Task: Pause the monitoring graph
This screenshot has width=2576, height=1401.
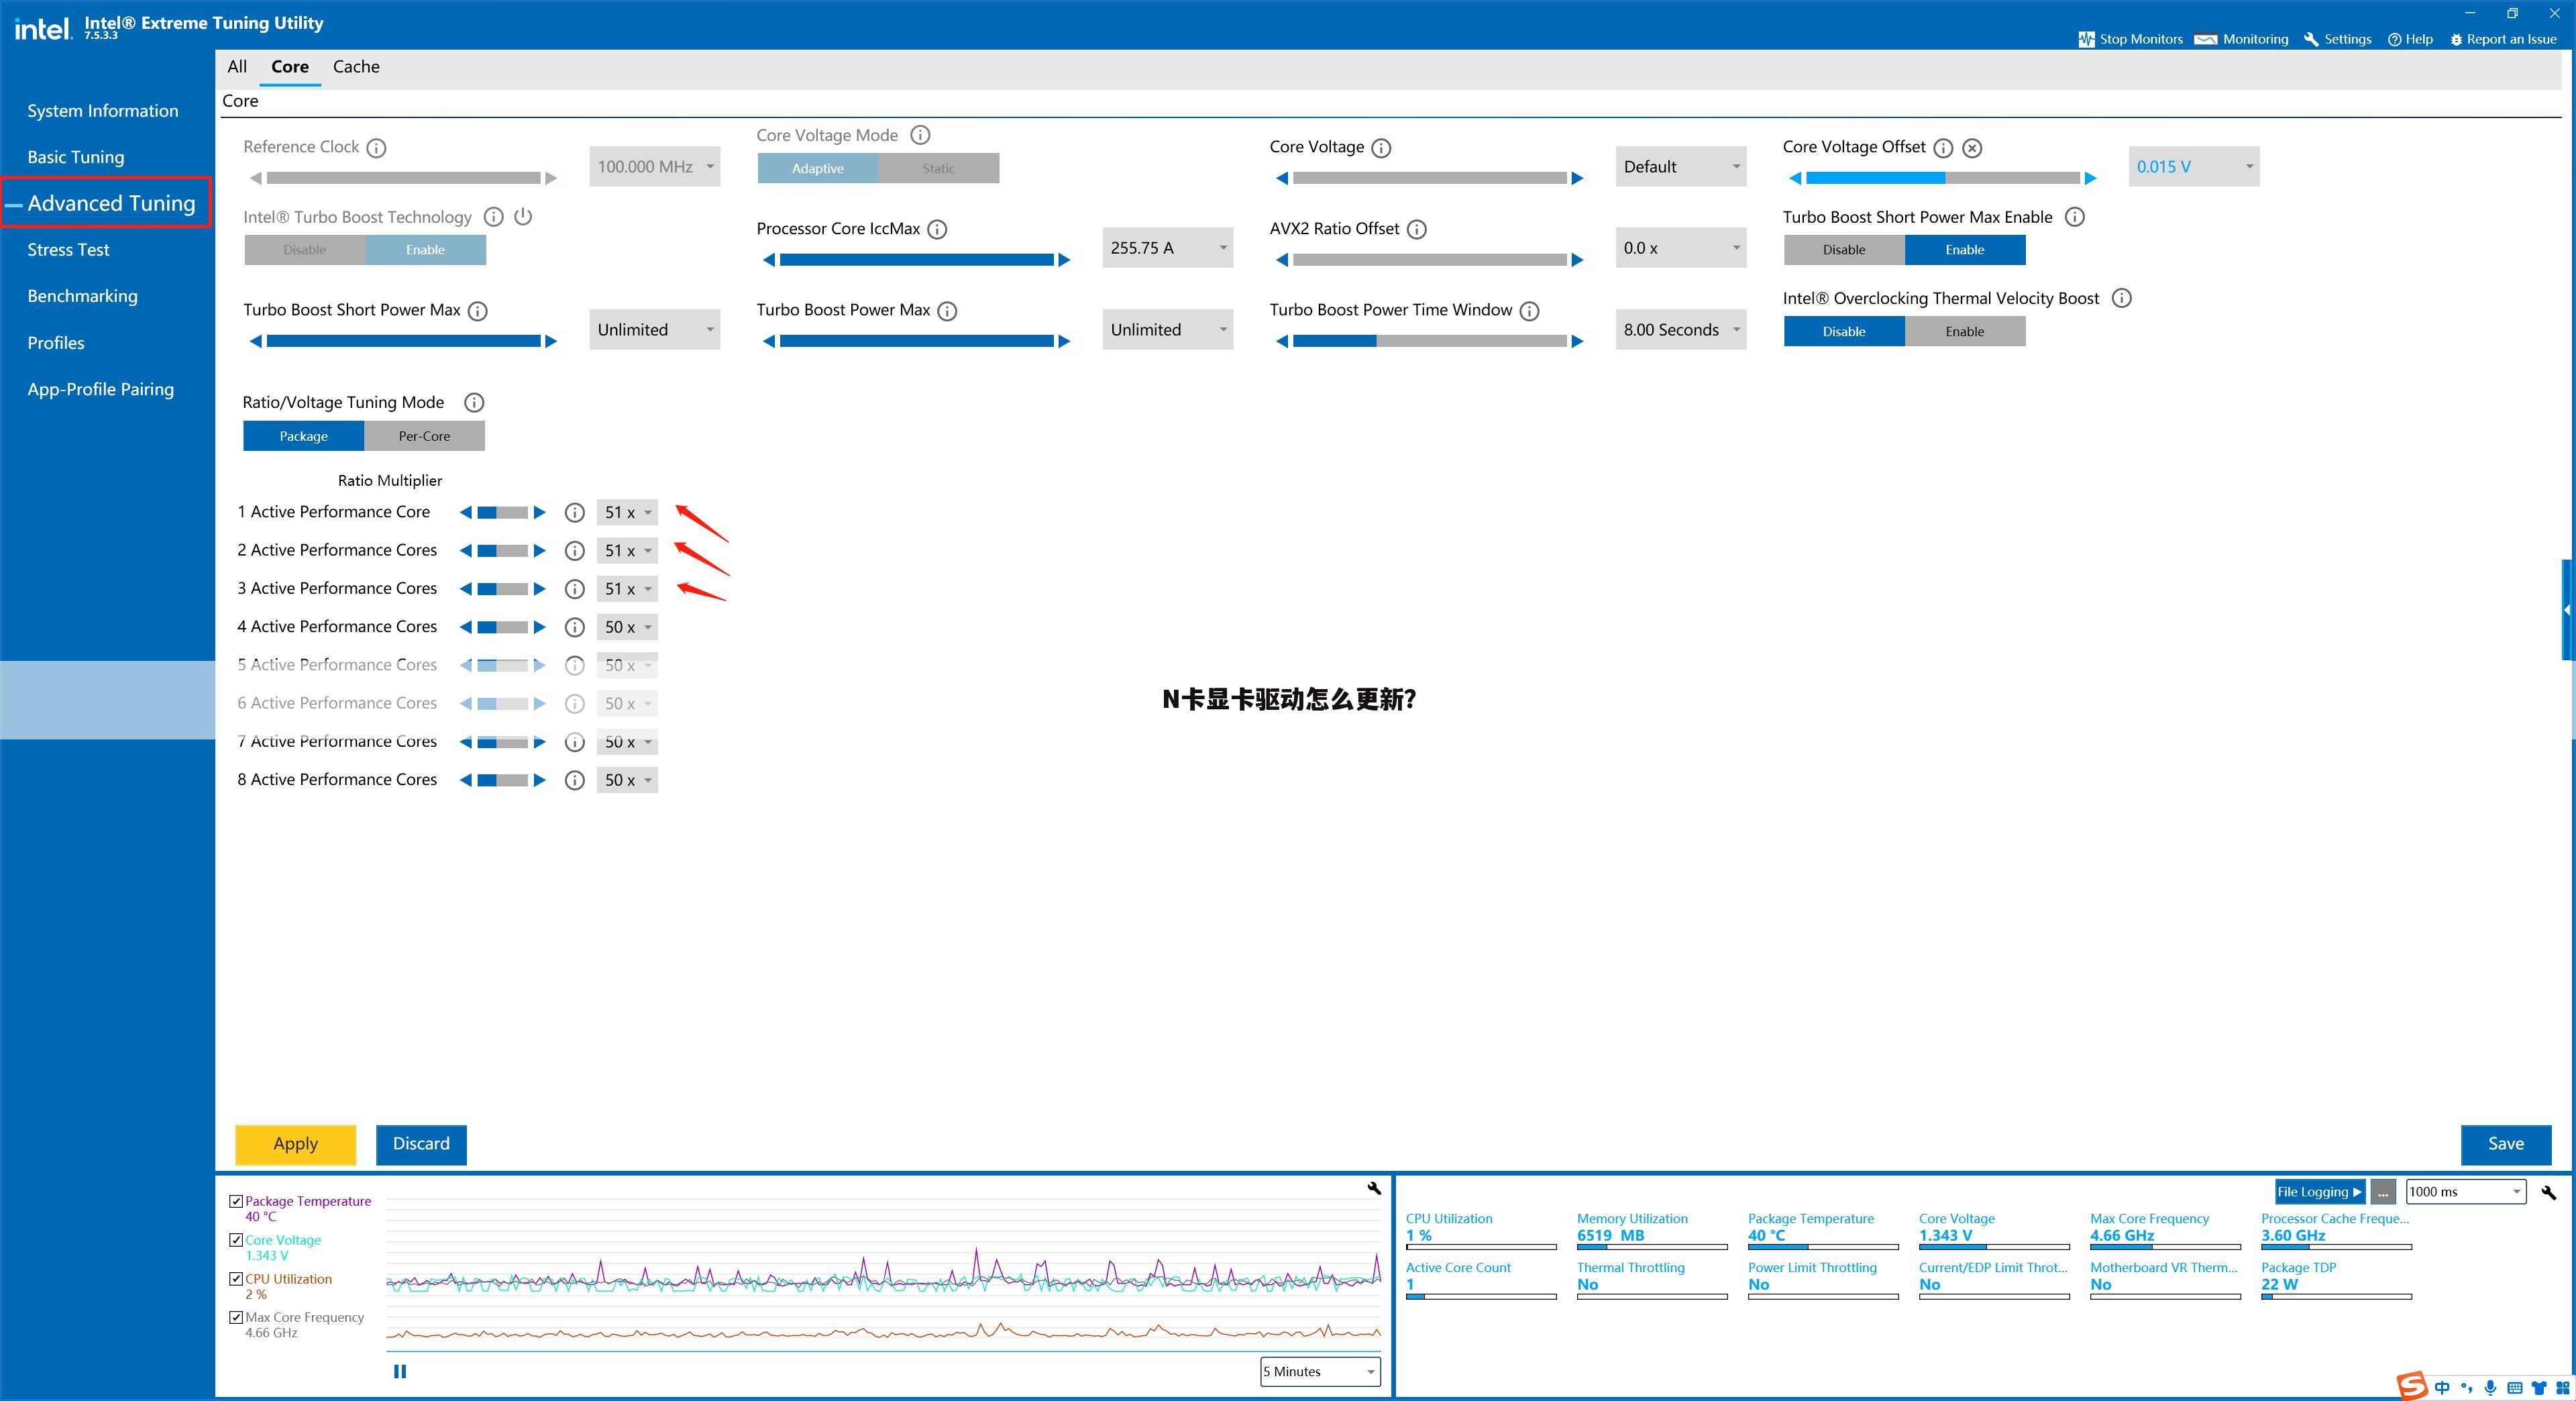Action: tap(400, 1371)
